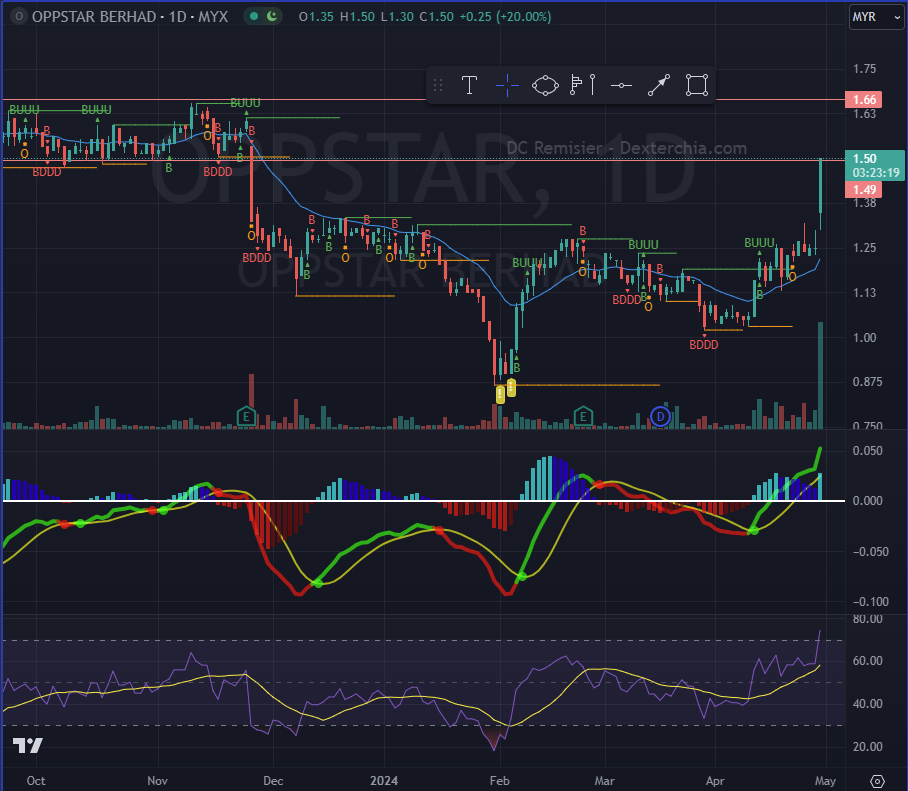Image resolution: width=908 pixels, height=791 pixels.
Task: Grab the drawing toolbar's dotted handle
Action: point(438,86)
